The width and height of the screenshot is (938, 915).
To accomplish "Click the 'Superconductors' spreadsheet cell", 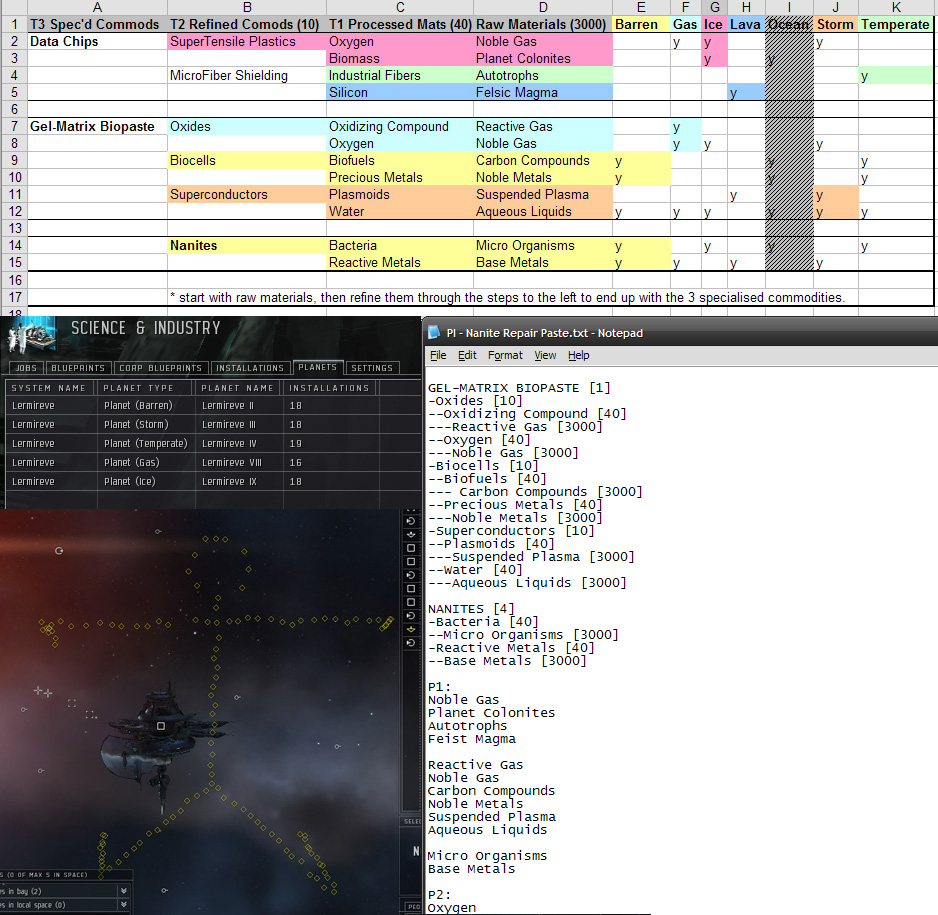I will pos(247,194).
